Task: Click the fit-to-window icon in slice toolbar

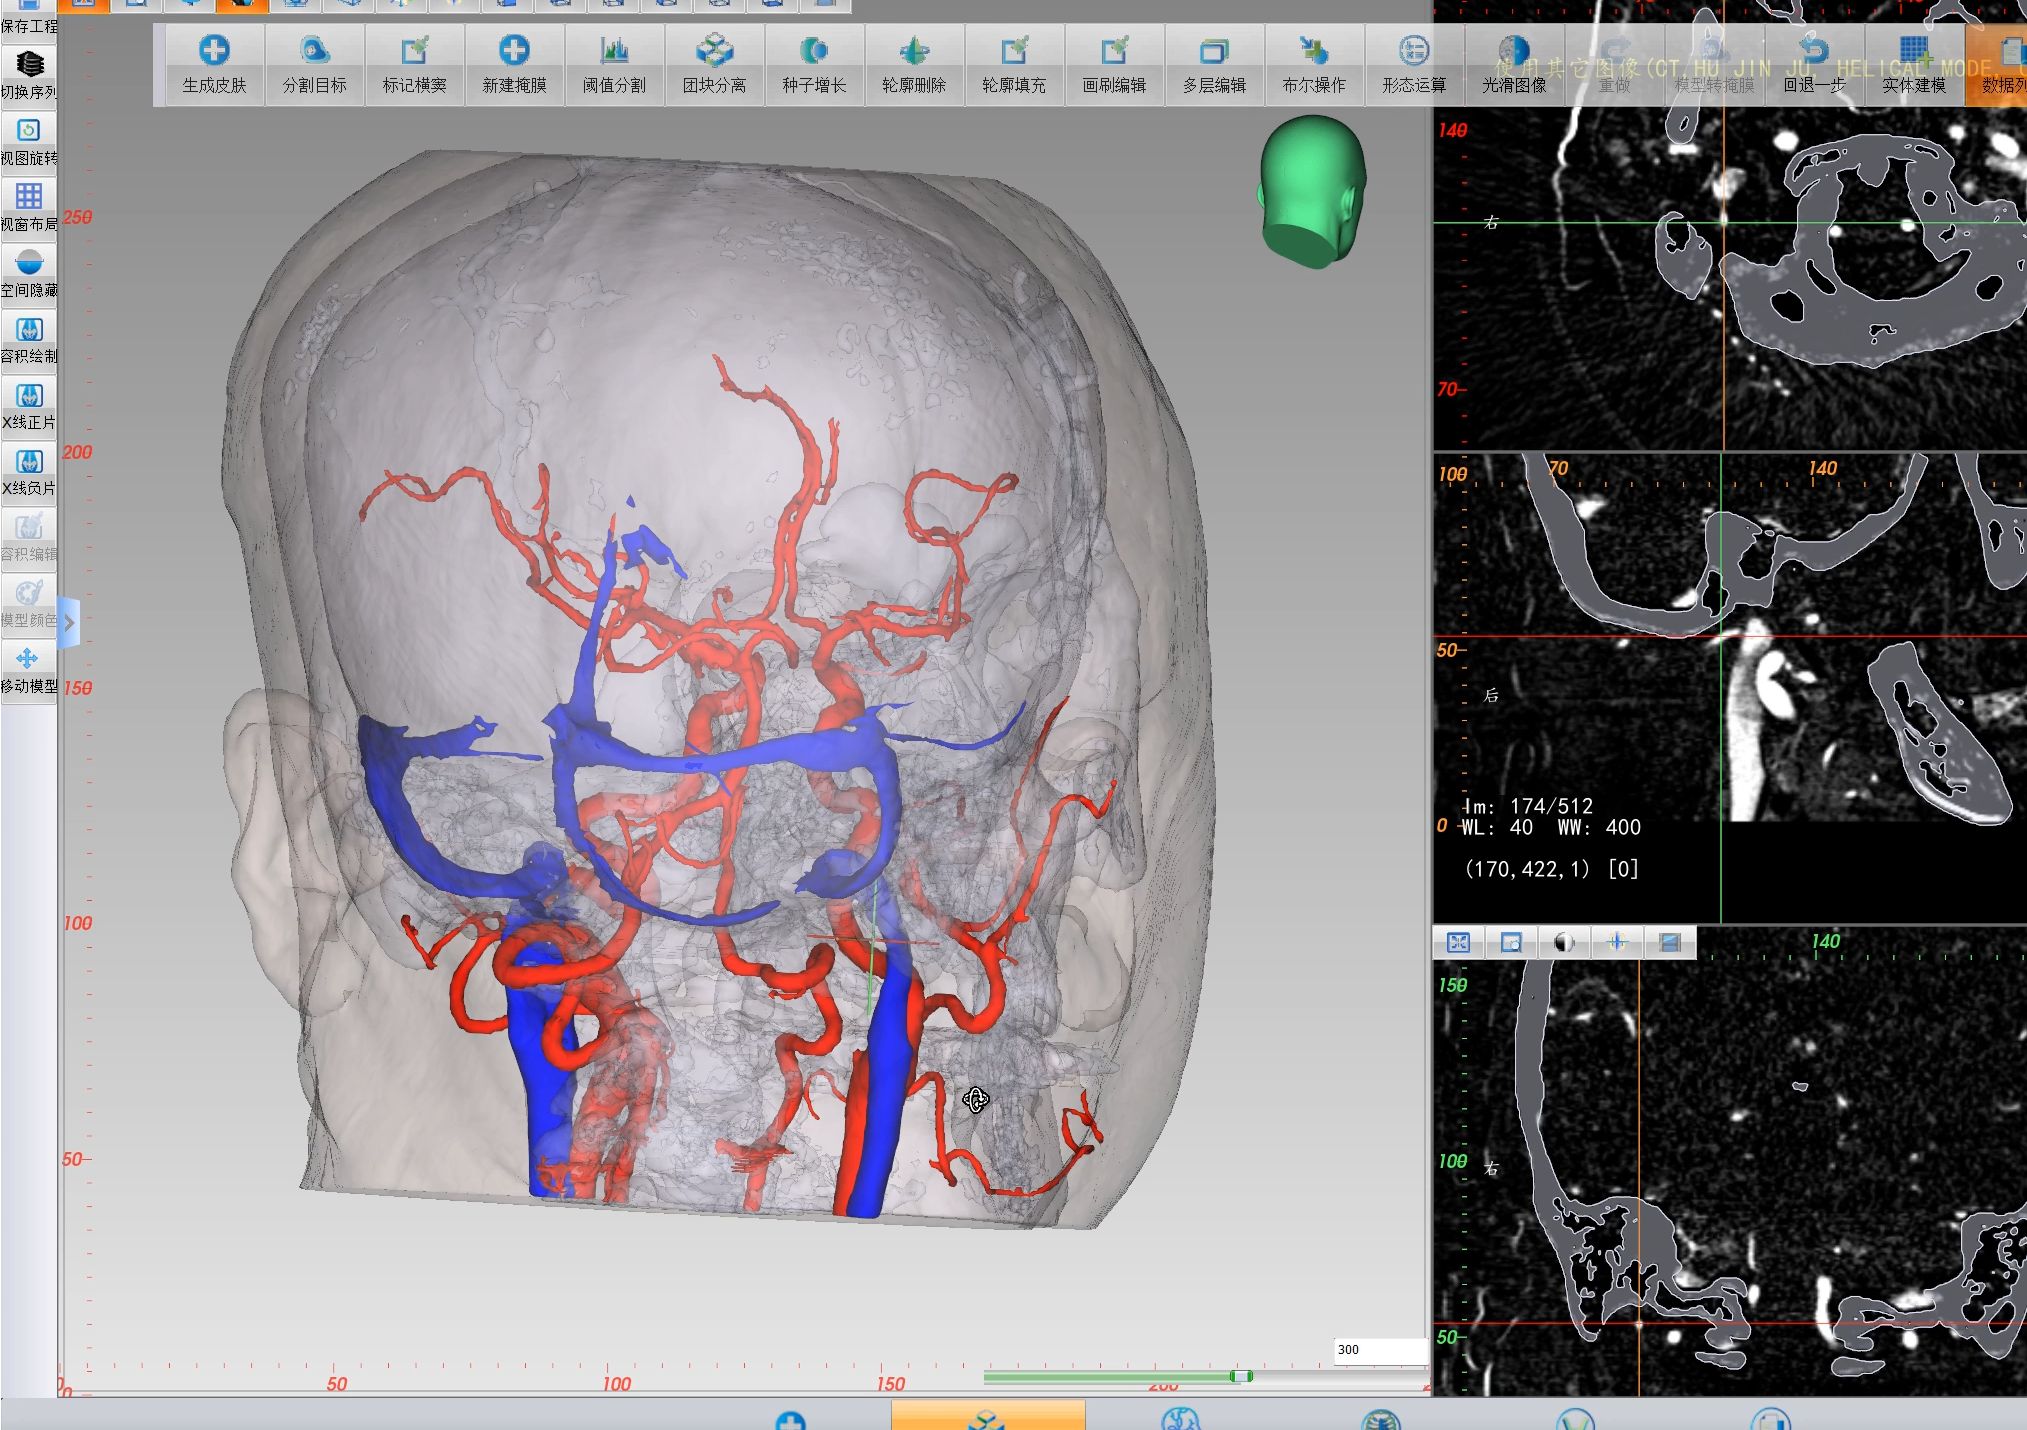Action: [x=1458, y=942]
